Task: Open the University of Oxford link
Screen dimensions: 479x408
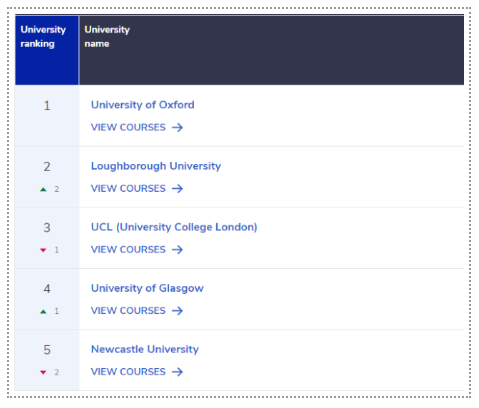Action: pyautogui.click(x=143, y=105)
